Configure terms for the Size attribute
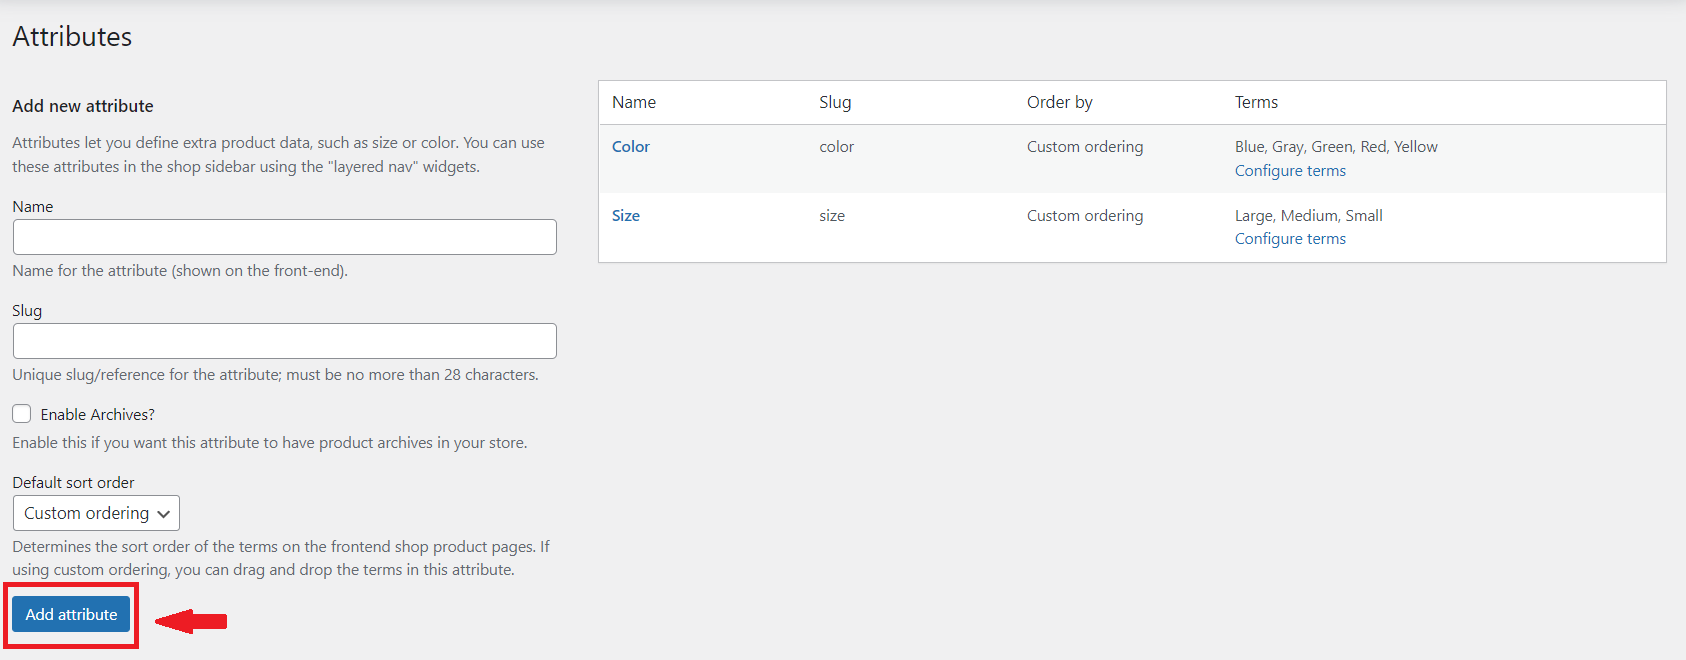This screenshot has width=1686, height=660. [1290, 239]
